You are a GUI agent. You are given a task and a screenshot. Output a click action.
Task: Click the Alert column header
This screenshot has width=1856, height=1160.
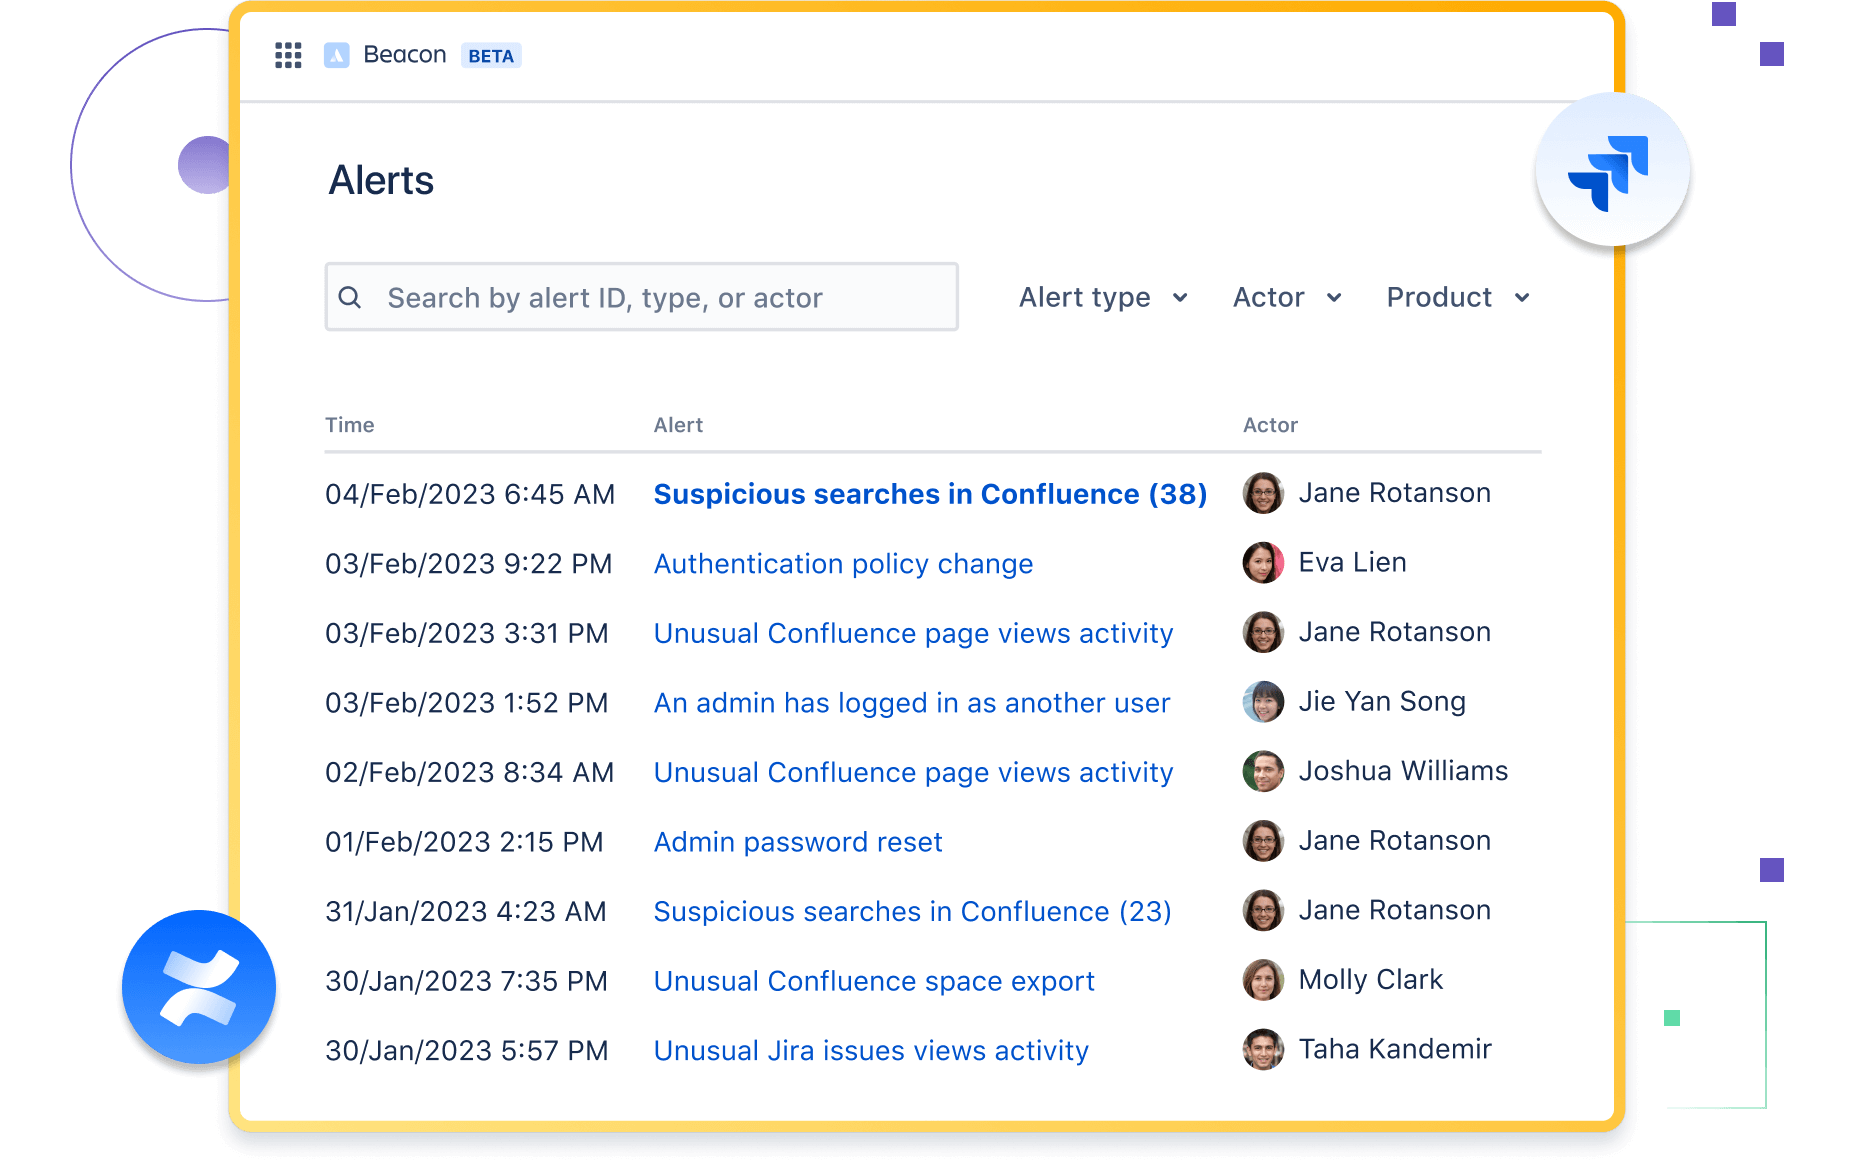tap(678, 424)
